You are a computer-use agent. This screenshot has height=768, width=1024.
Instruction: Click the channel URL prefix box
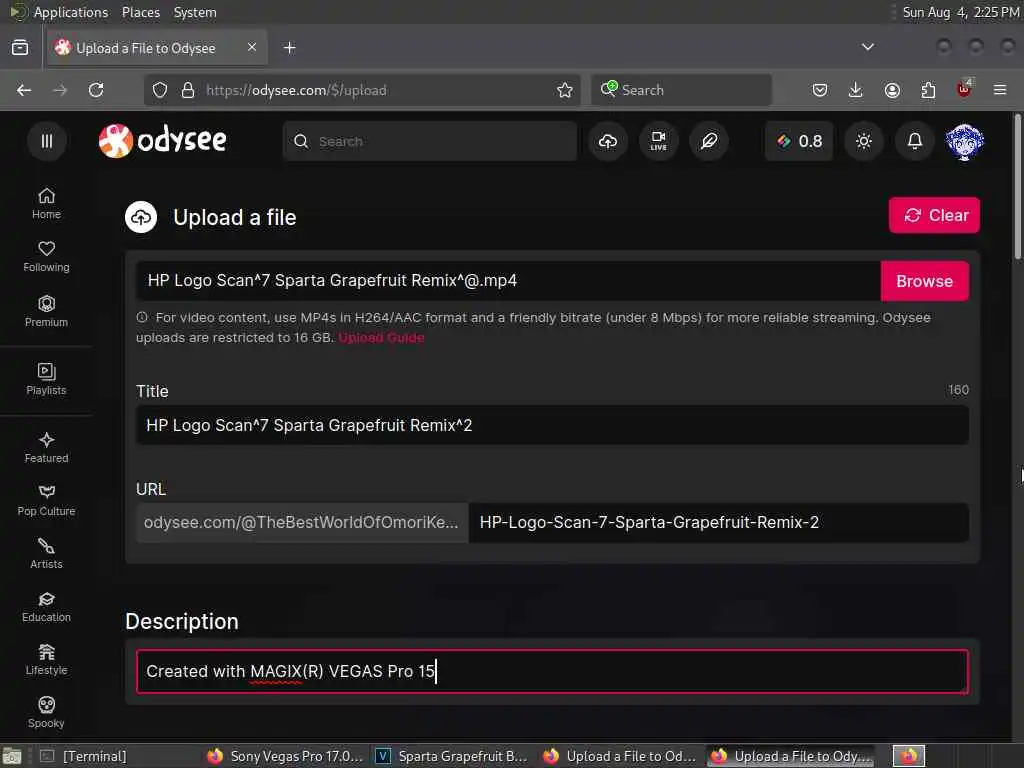(302, 522)
